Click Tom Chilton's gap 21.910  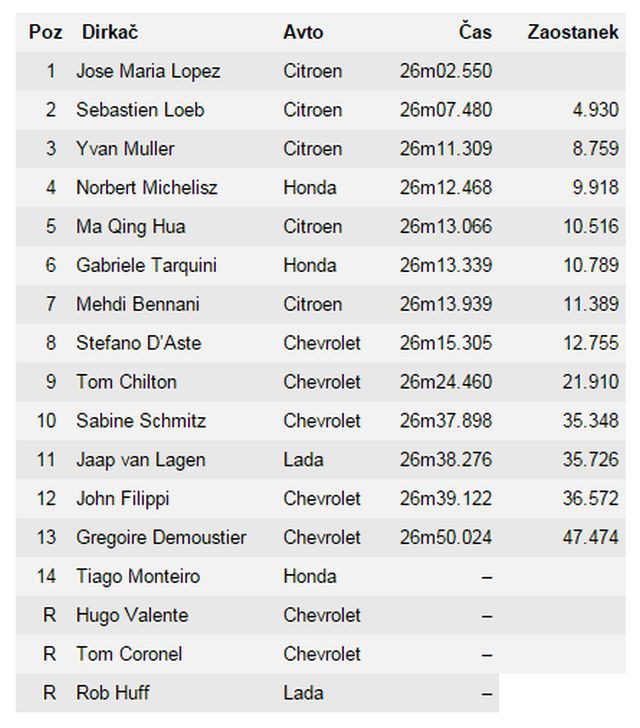[590, 382]
